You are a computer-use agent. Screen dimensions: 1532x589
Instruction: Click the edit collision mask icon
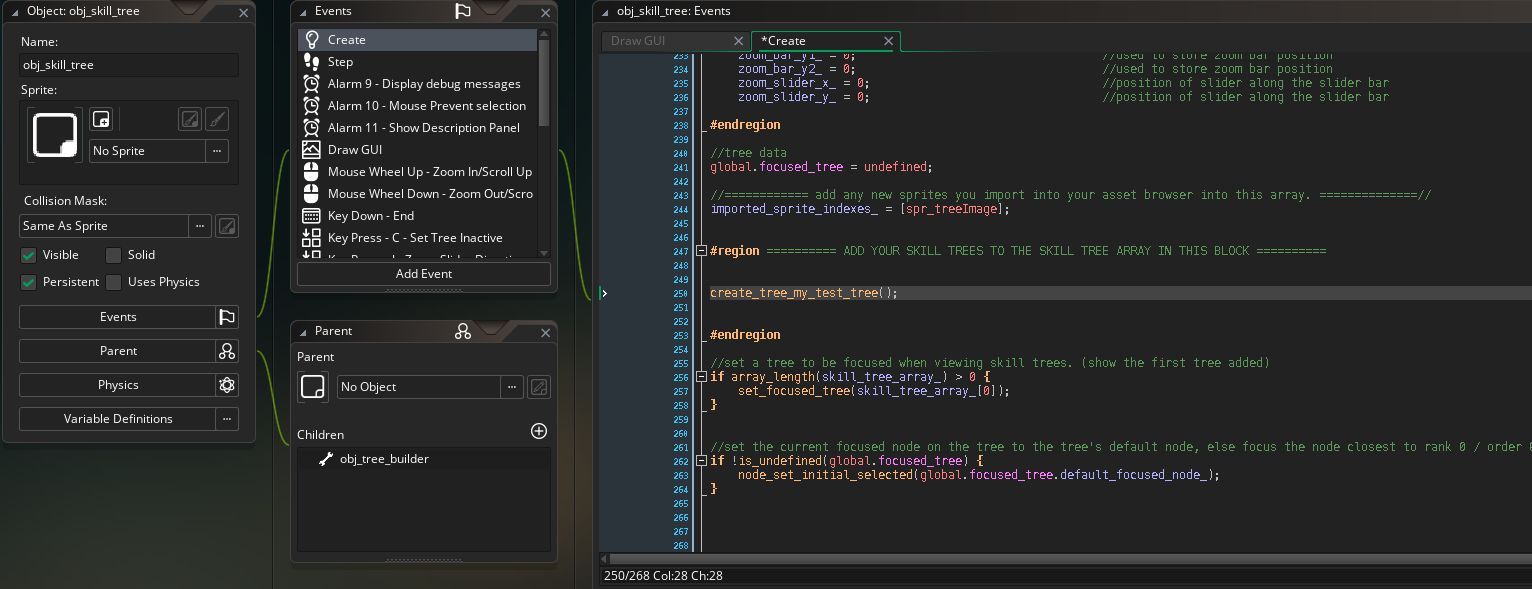227,226
